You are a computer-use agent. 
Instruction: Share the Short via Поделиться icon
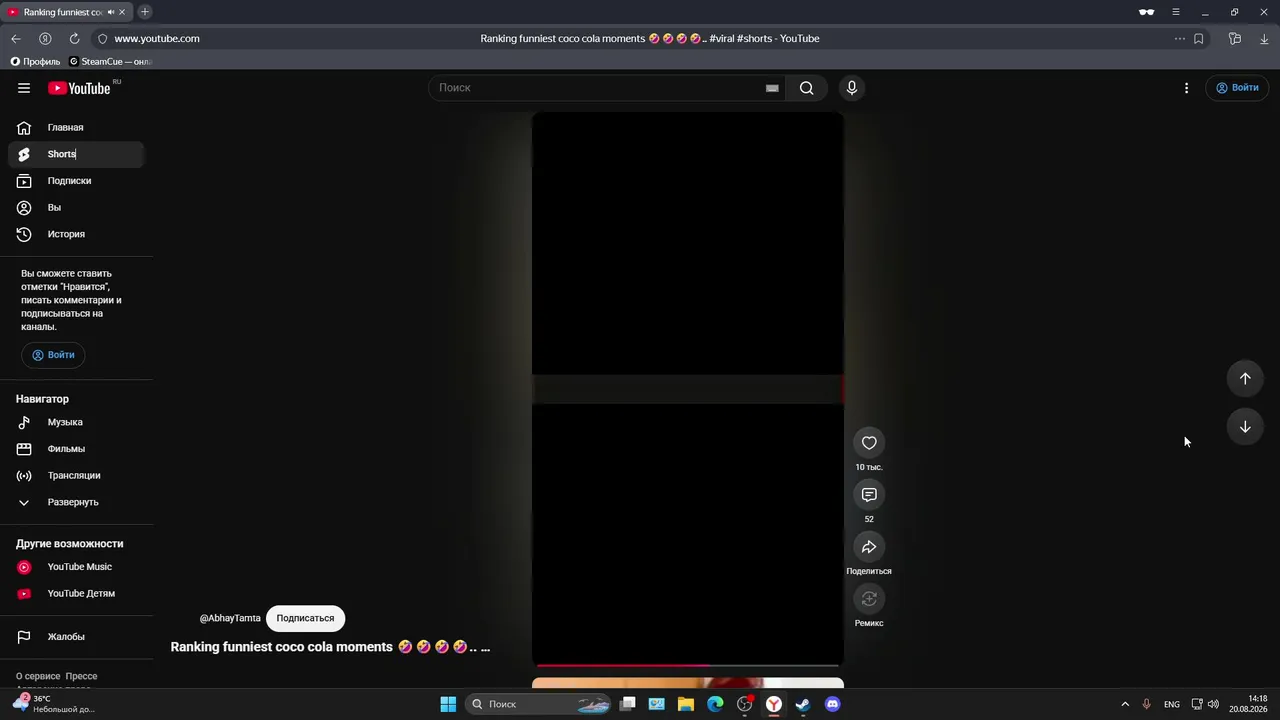point(869,547)
